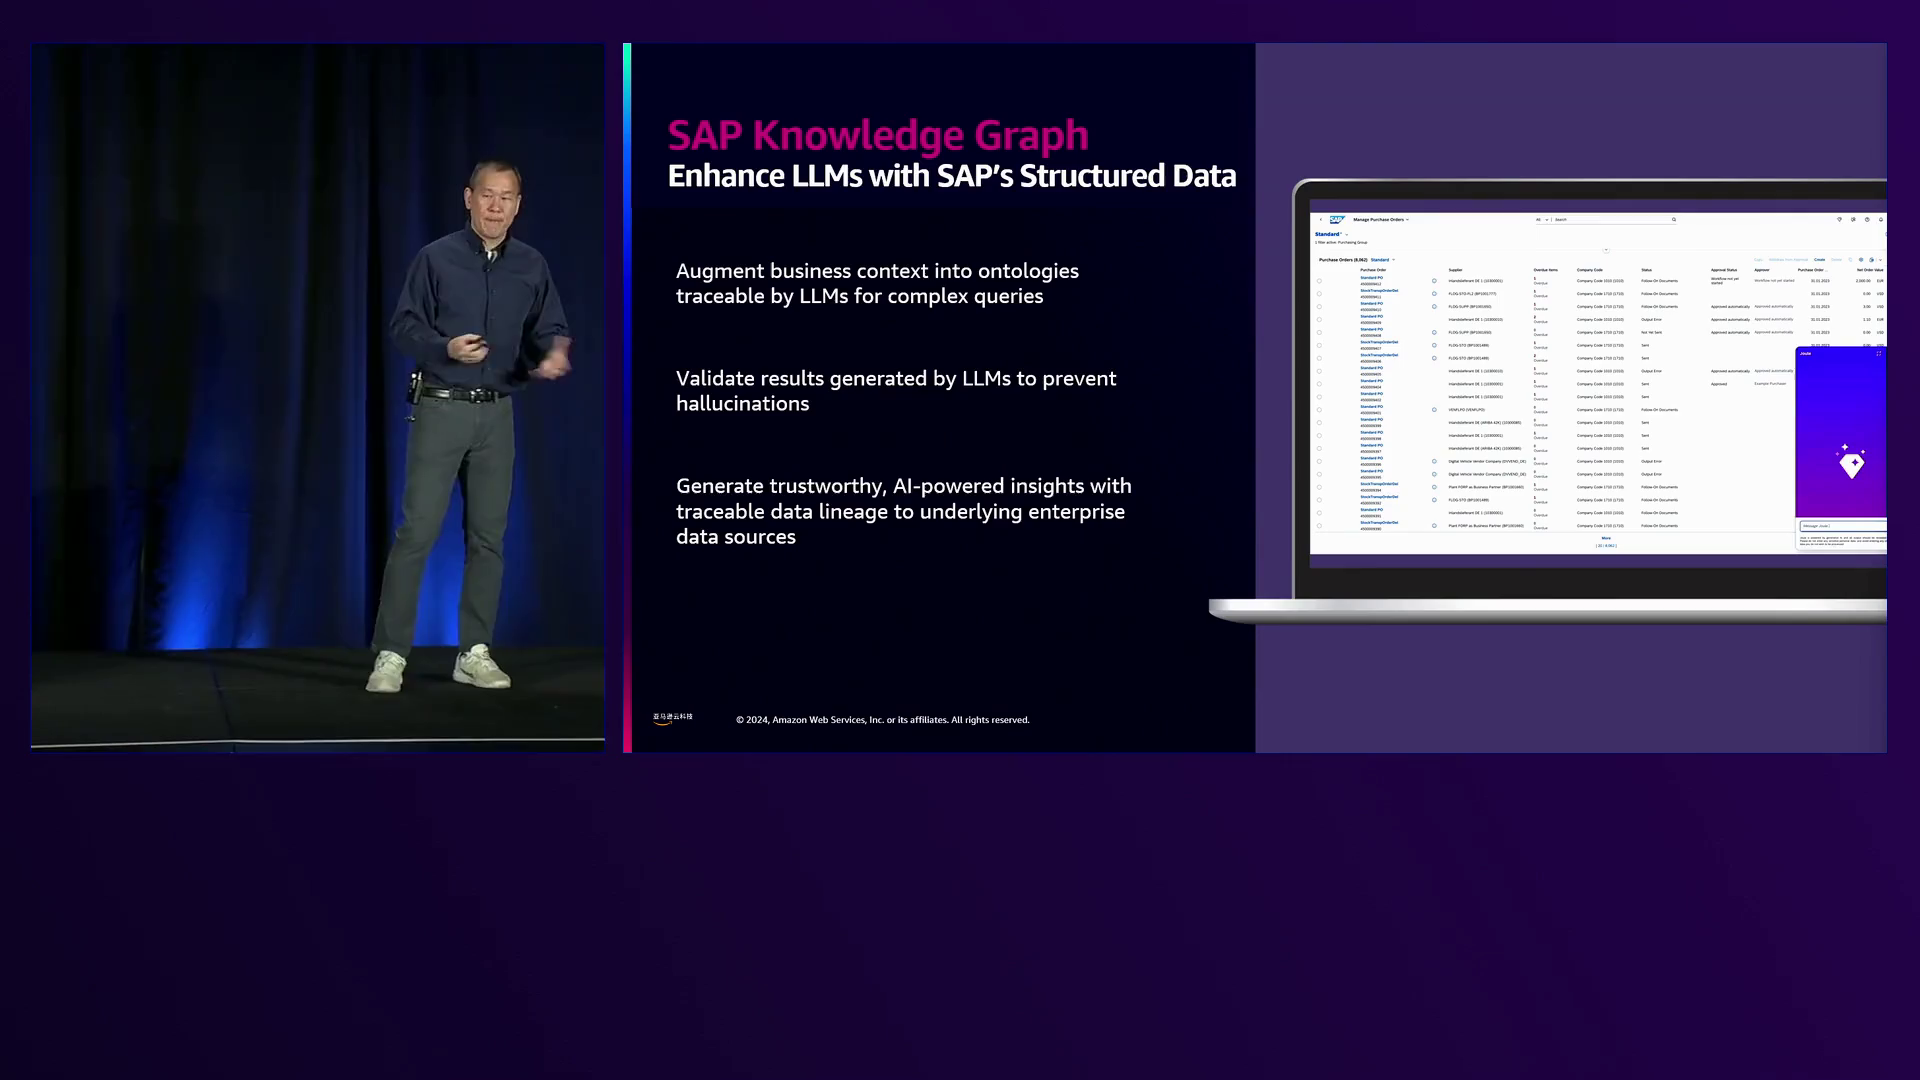The height and width of the screenshot is (1080, 1920).
Task: Click the Approval Status column header
Action: pyautogui.click(x=1724, y=270)
